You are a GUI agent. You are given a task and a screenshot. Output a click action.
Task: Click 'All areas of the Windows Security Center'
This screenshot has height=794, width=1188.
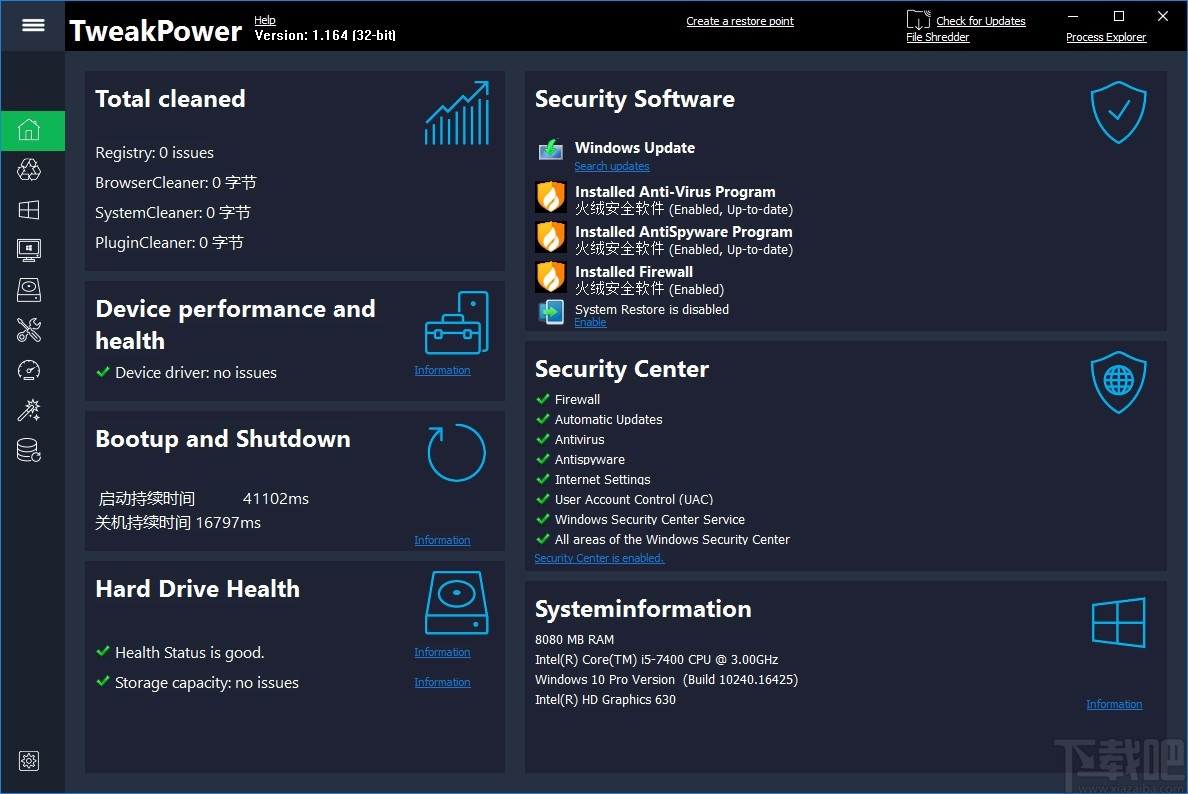(672, 540)
